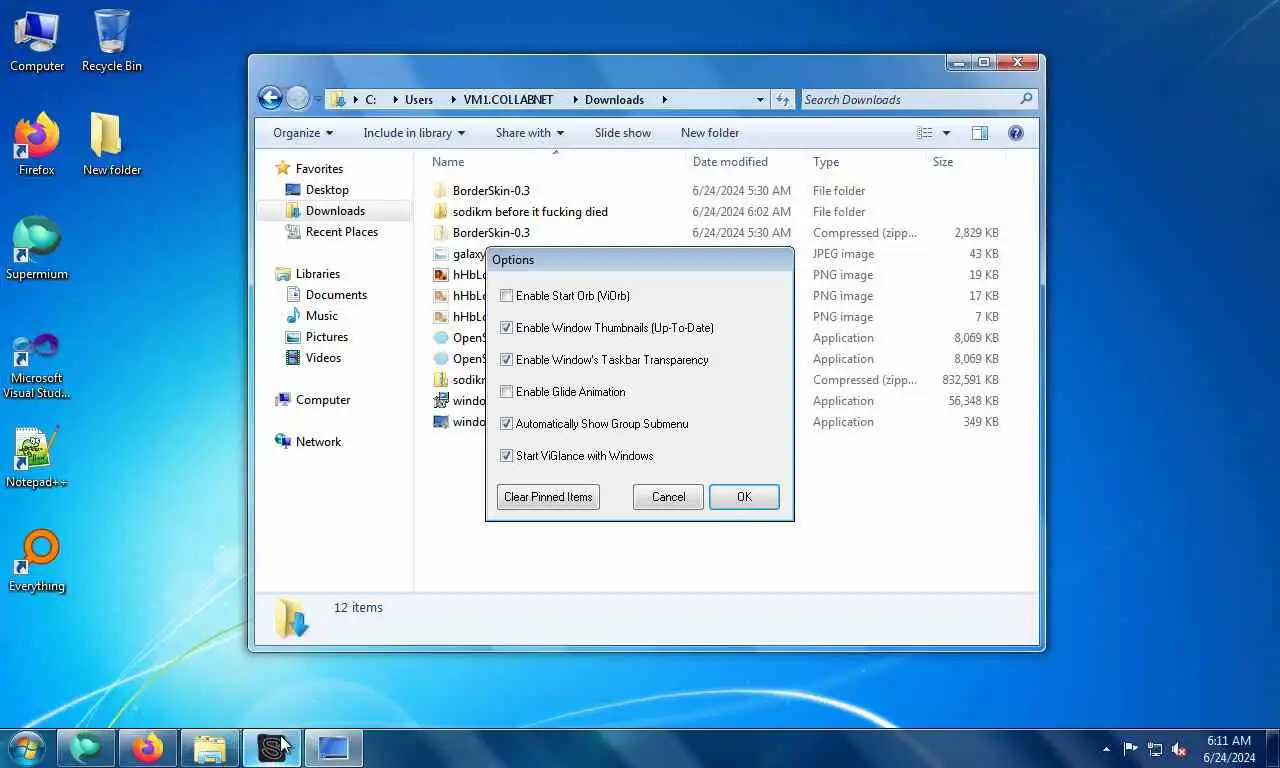Open Computer desktop icon
This screenshot has width=1280, height=768.
tap(37, 41)
